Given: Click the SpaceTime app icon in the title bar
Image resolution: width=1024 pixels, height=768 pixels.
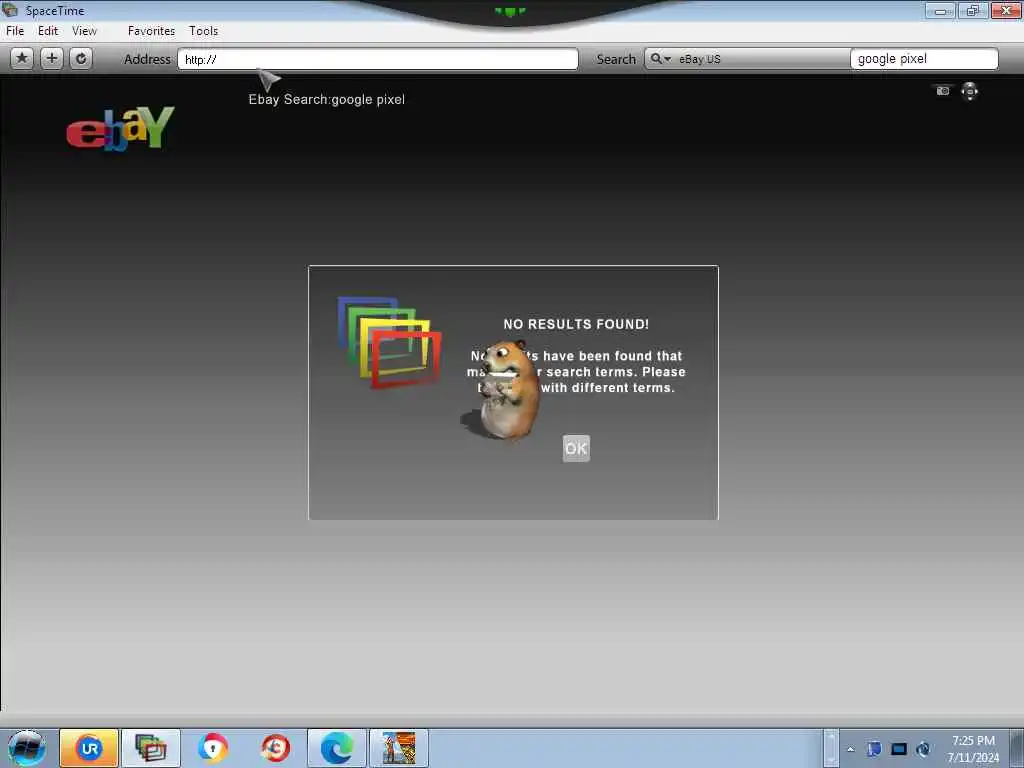Looking at the screenshot, I should (x=10, y=10).
